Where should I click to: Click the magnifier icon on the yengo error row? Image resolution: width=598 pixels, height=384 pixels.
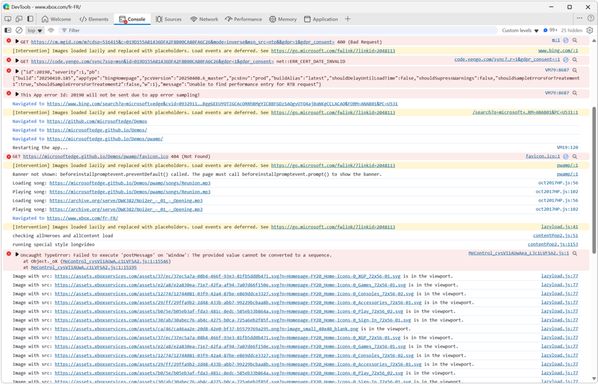575,60
